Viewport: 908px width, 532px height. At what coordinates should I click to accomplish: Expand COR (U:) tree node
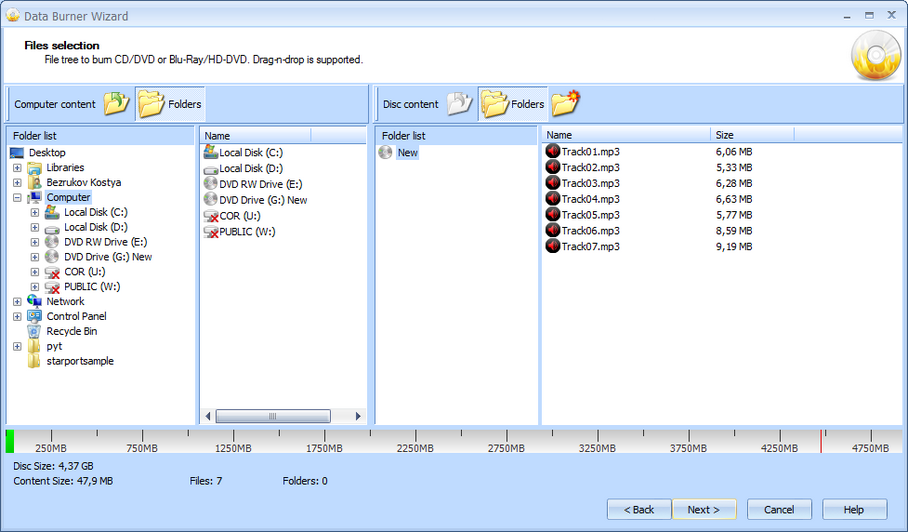(x=35, y=272)
